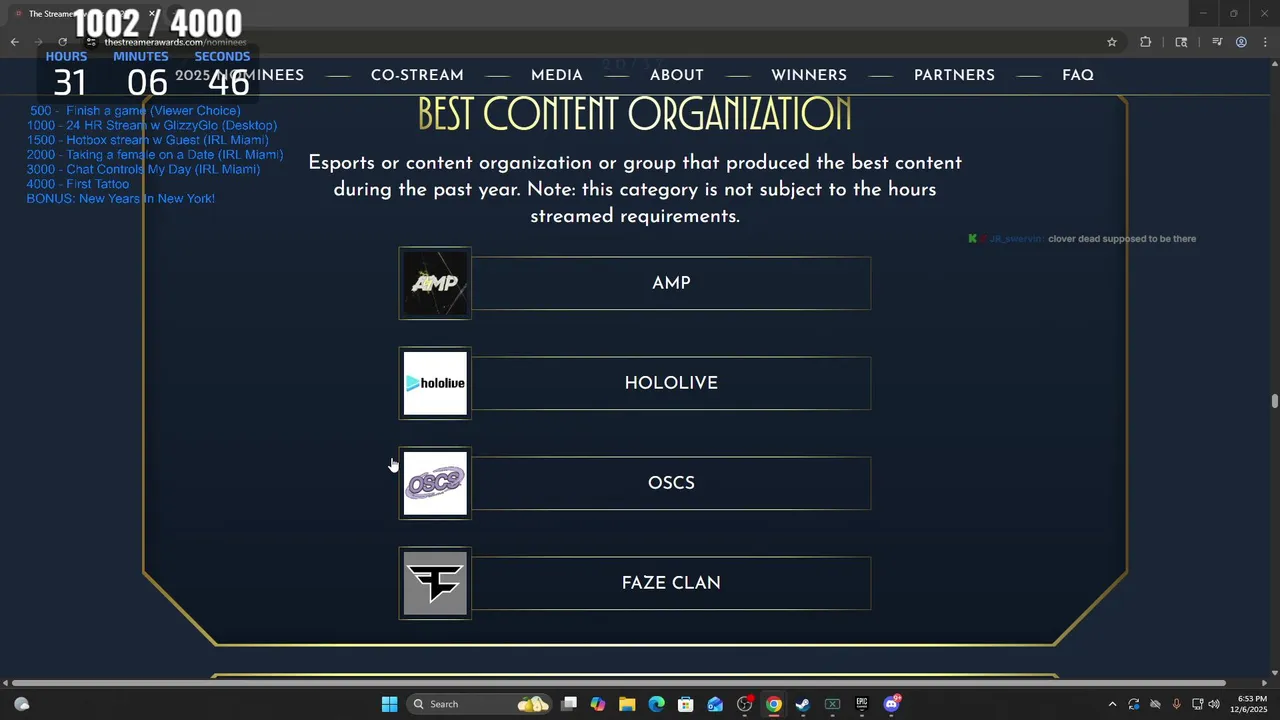Click the widgets icon at taskbar left

22,704
